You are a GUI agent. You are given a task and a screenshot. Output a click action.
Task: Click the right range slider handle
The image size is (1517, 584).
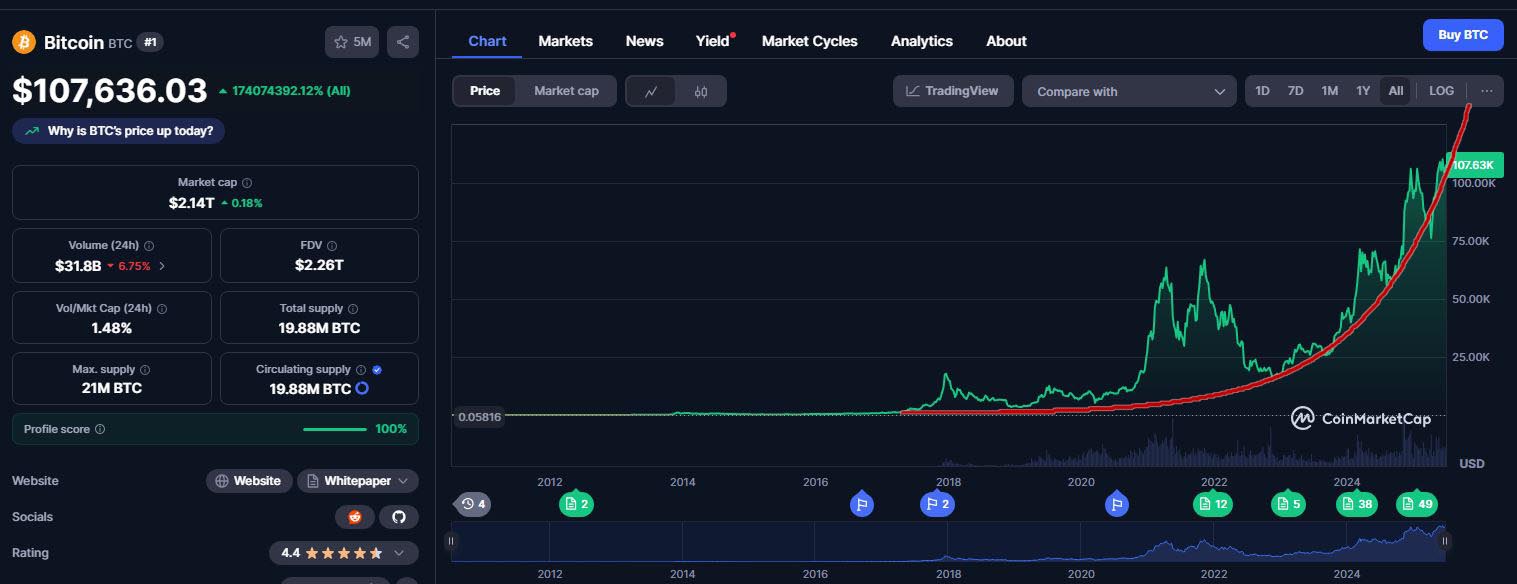click(1447, 541)
